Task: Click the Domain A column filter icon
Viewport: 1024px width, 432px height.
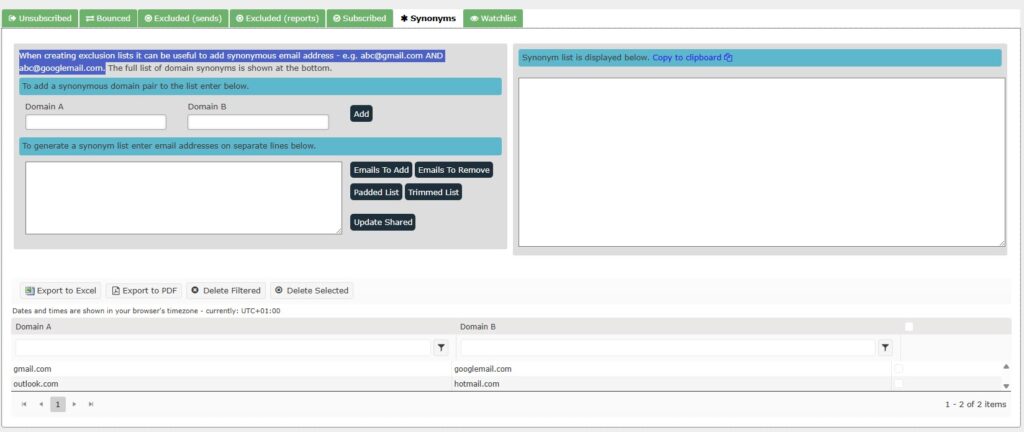Action: coord(441,347)
